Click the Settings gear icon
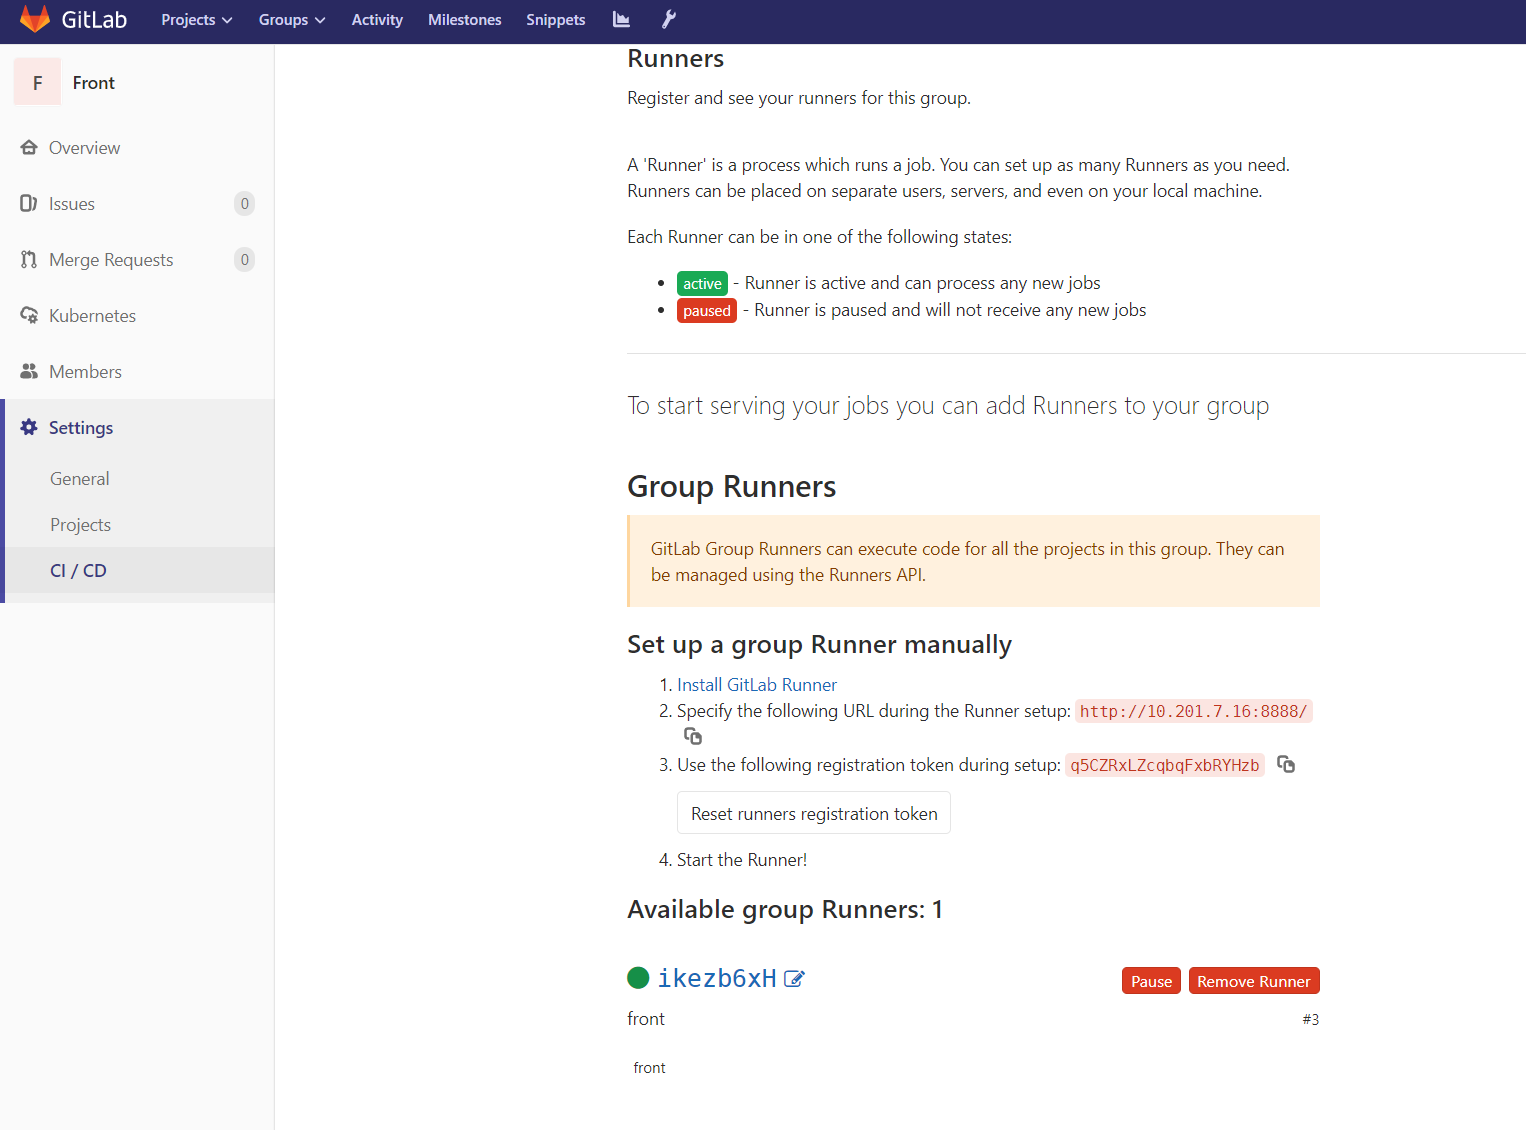The width and height of the screenshot is (1526, 1130). (x=29, y=427)
